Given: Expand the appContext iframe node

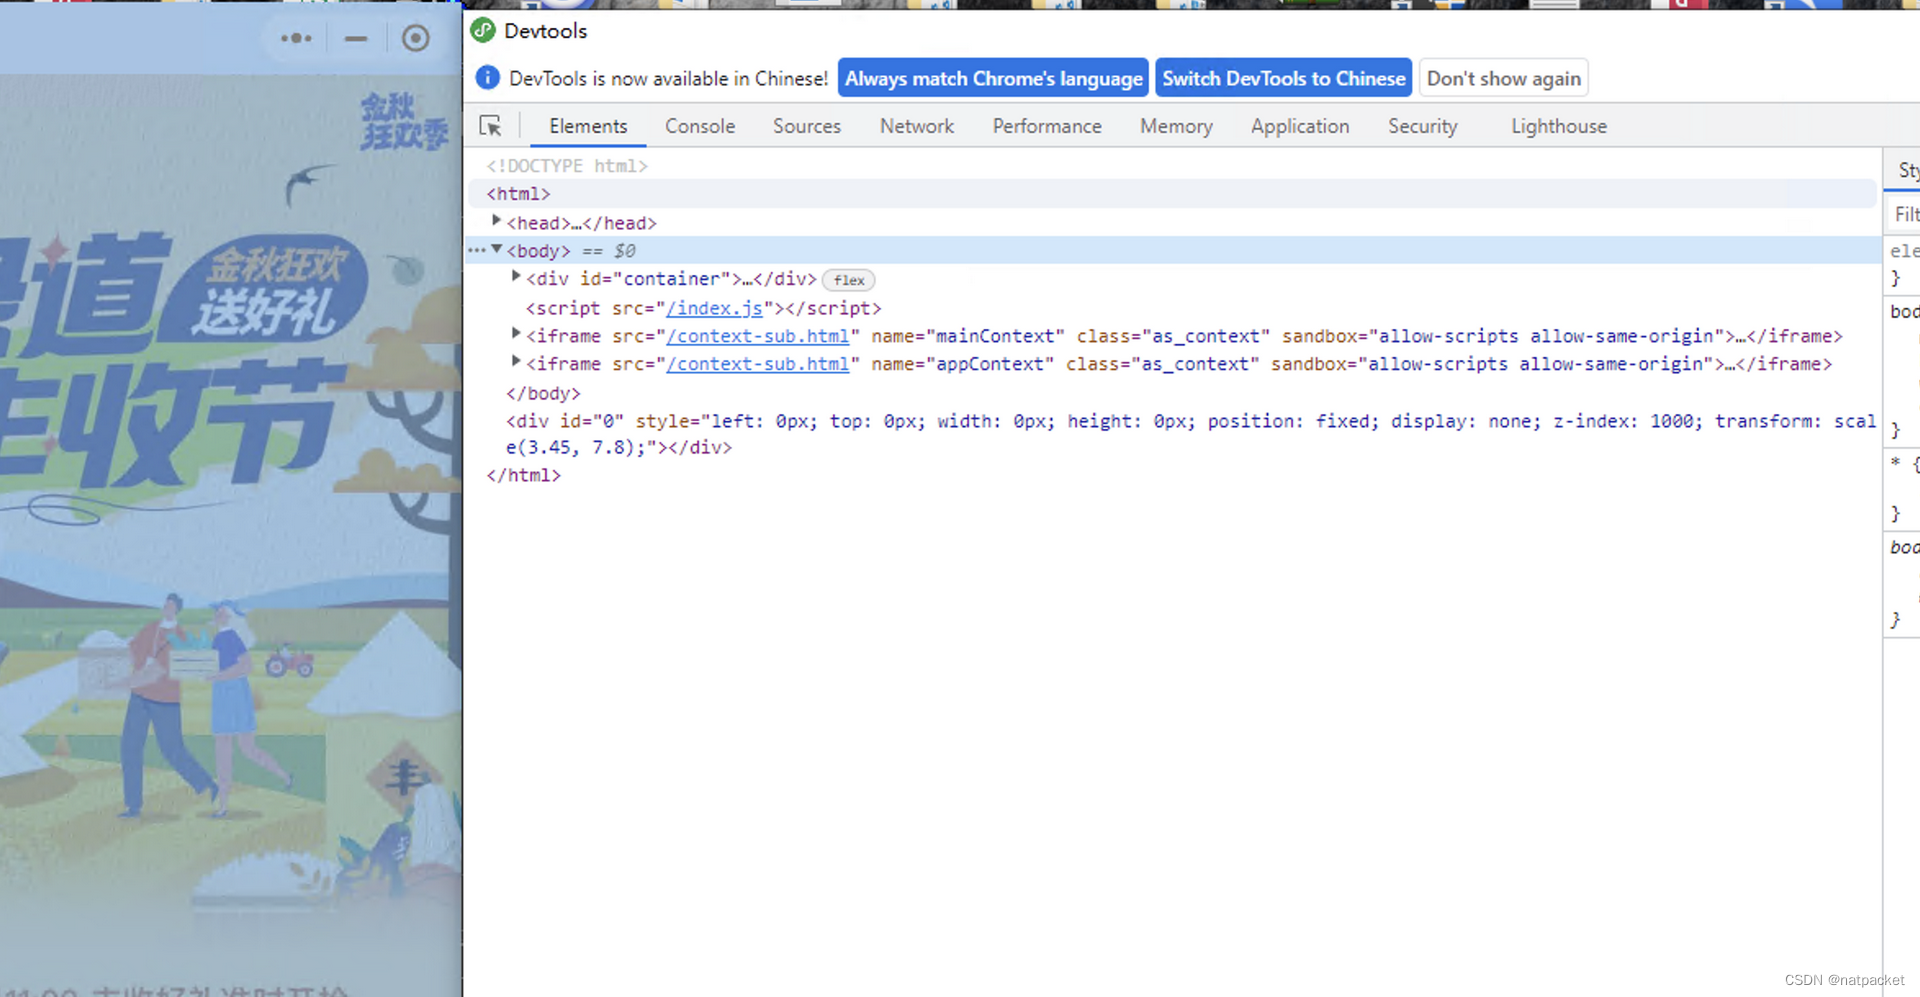Looking at the screenshot, I should pyautogui.click(x=516, y=362).
